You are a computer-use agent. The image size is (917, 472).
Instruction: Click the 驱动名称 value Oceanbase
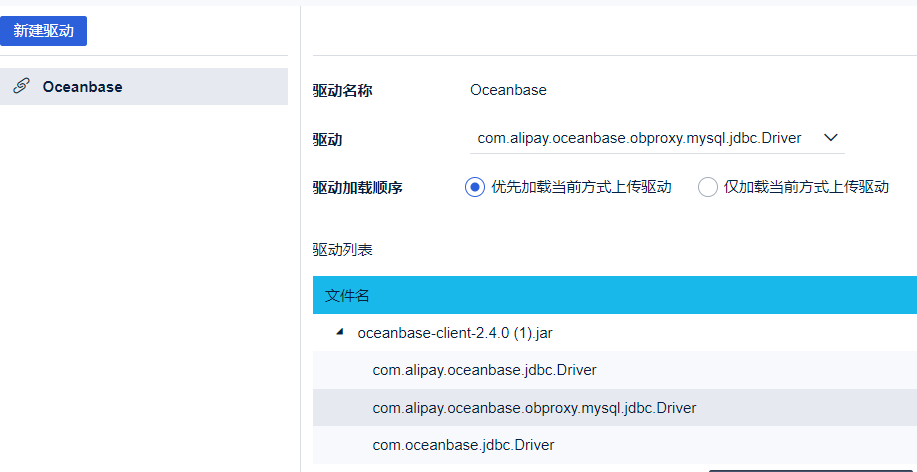[x=508, y=90]
